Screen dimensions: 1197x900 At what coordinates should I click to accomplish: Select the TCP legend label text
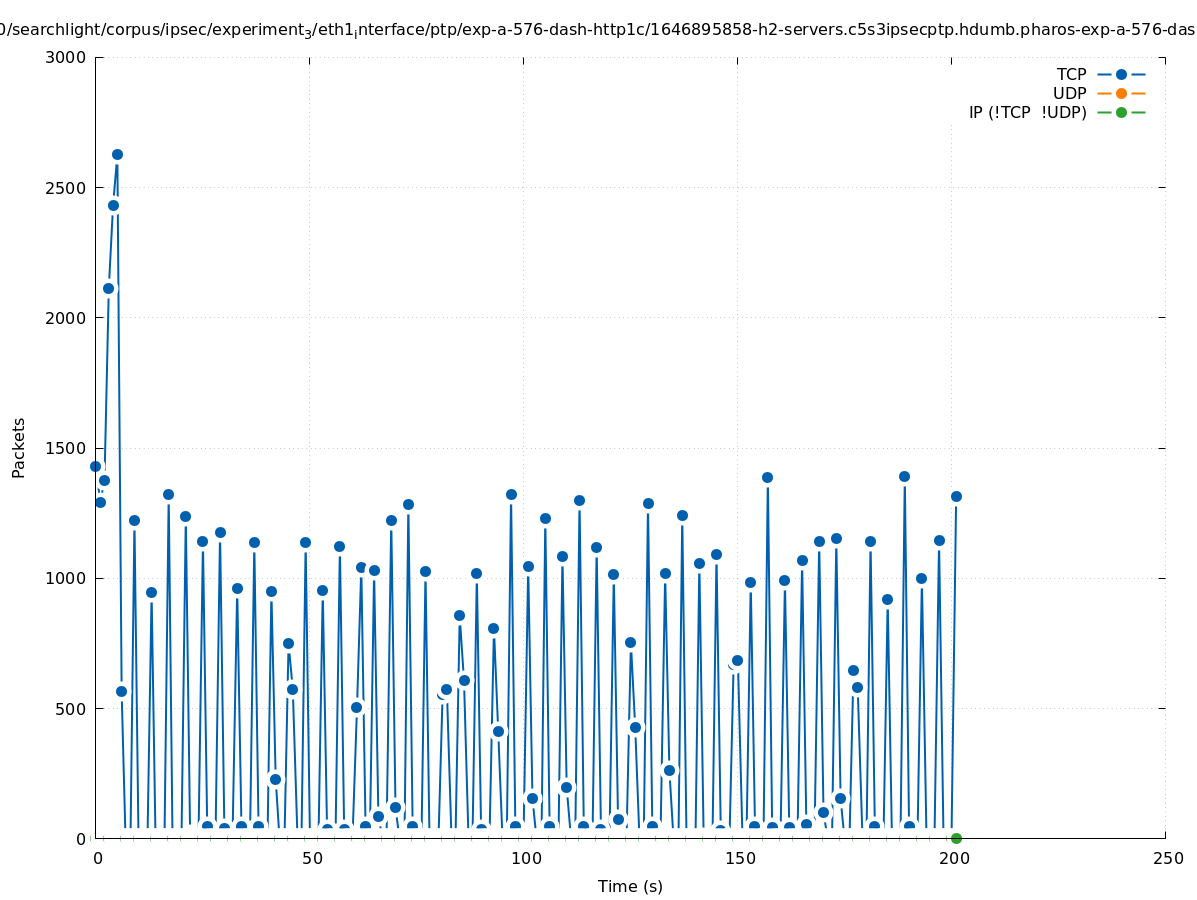point(1071,74)
